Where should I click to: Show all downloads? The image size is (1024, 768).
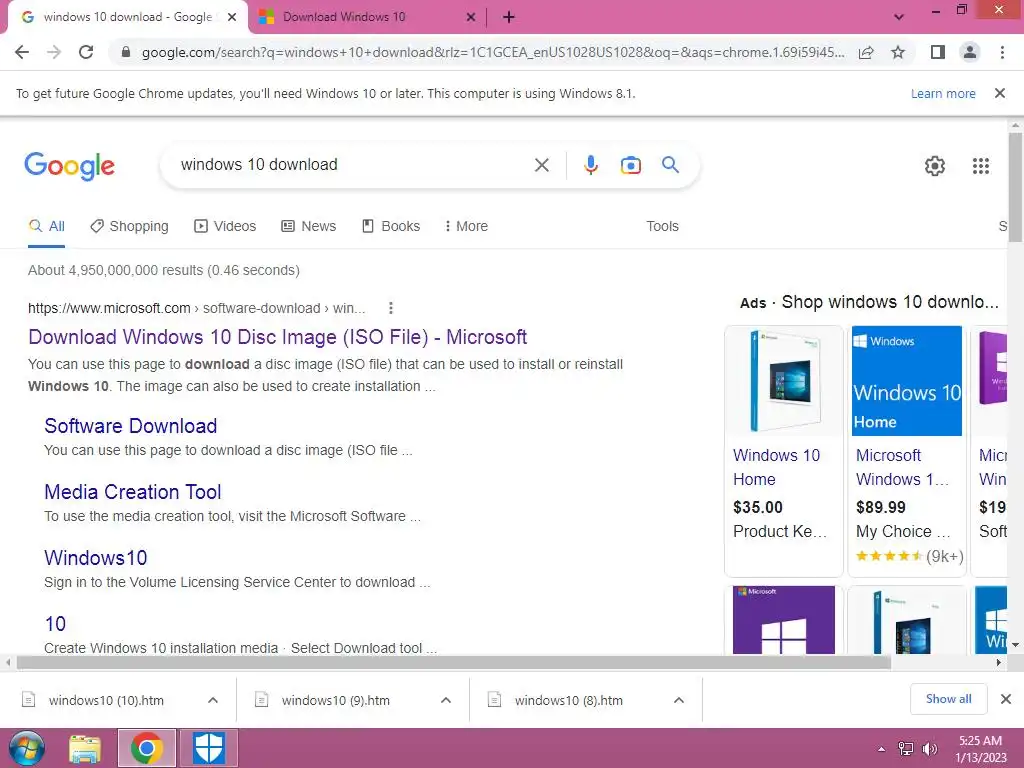point(948,699)
